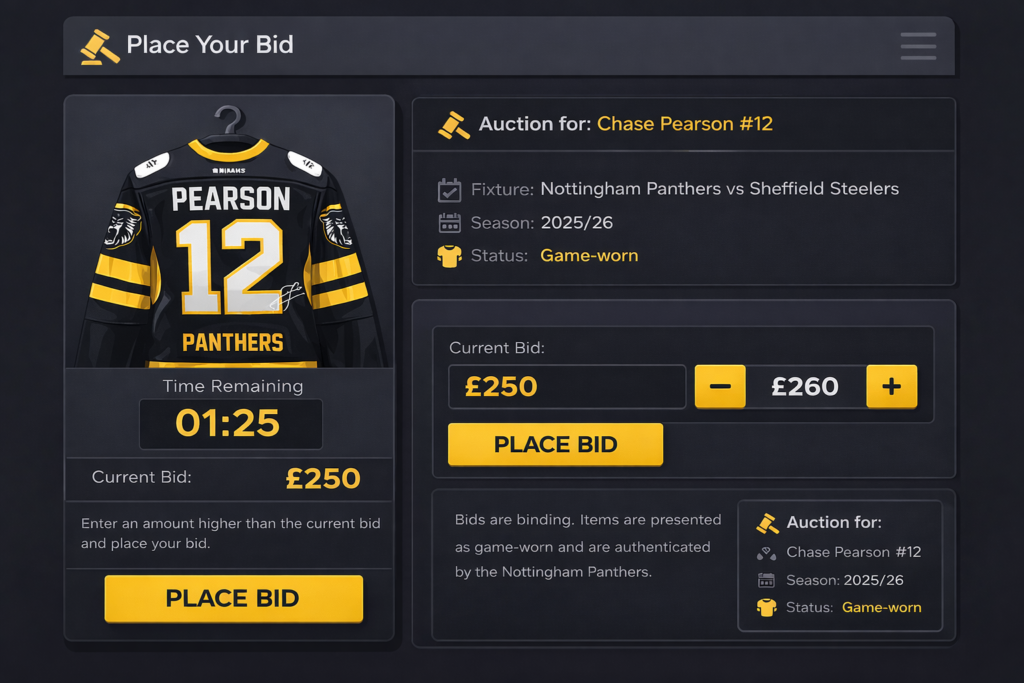The image size is (1024, 683).
Task: Click the calendar icon in the summary card
Action: [767, 580]
